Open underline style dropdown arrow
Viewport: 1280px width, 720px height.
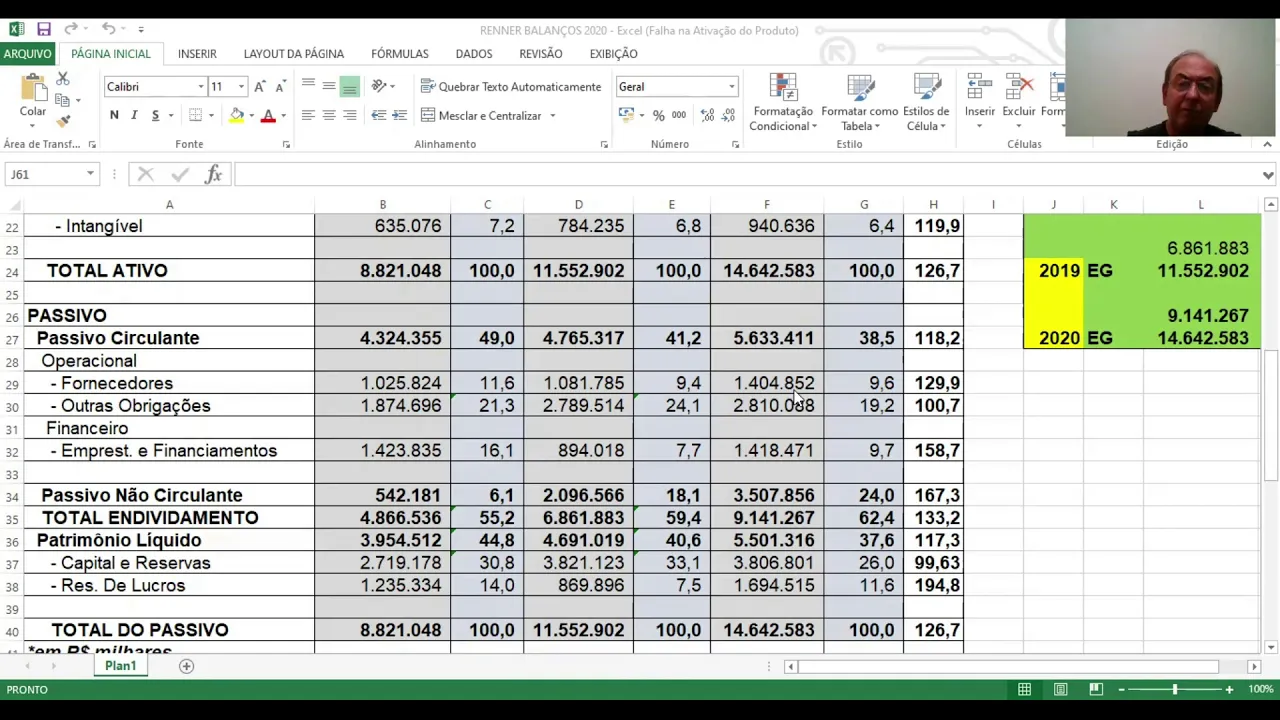click(170, 116)
